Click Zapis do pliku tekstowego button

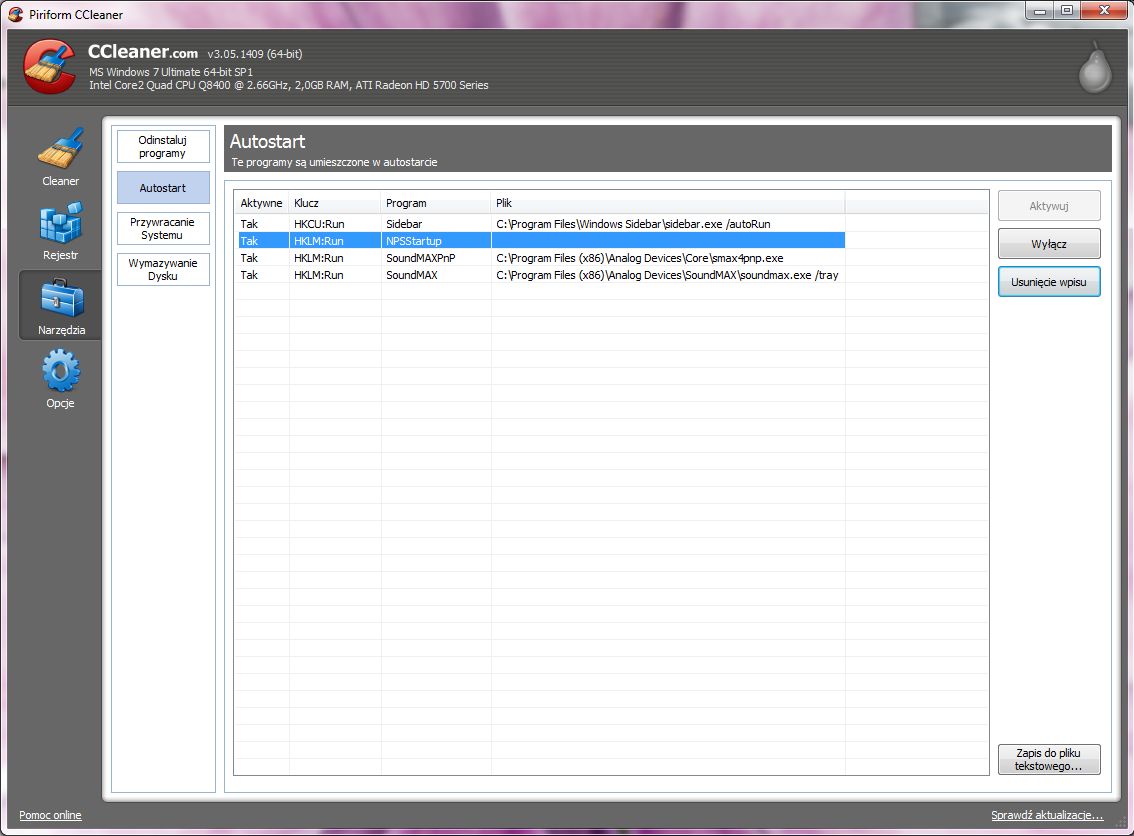(x=1049, y=759)
